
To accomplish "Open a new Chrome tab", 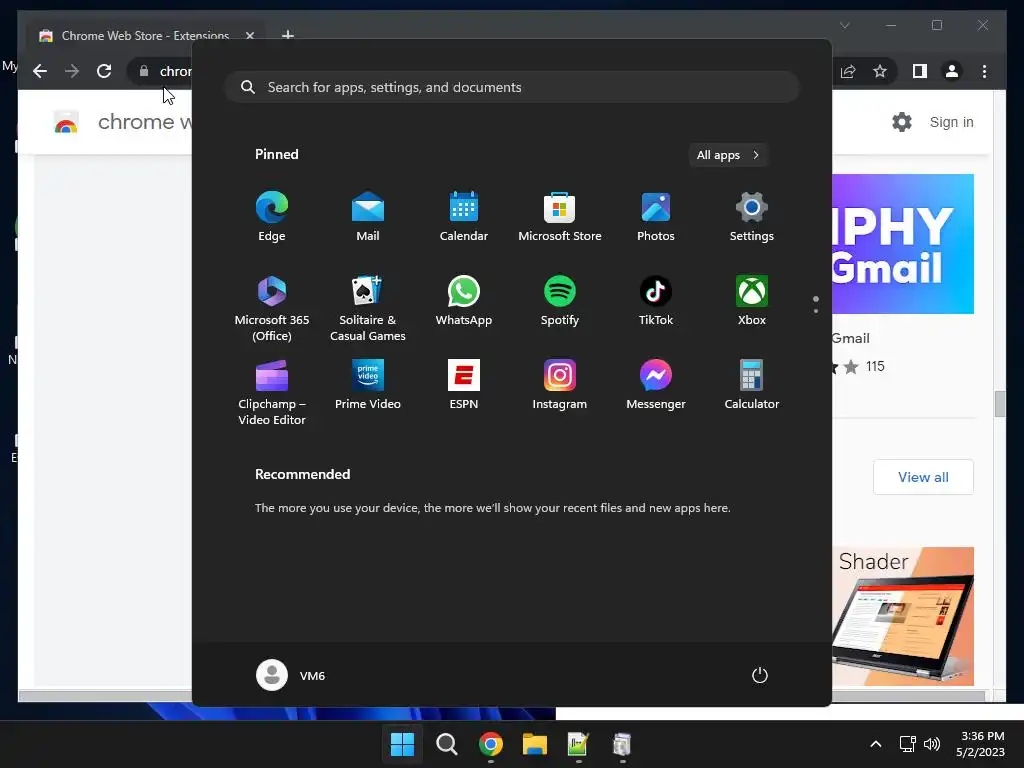I will (x=287, y=35).
